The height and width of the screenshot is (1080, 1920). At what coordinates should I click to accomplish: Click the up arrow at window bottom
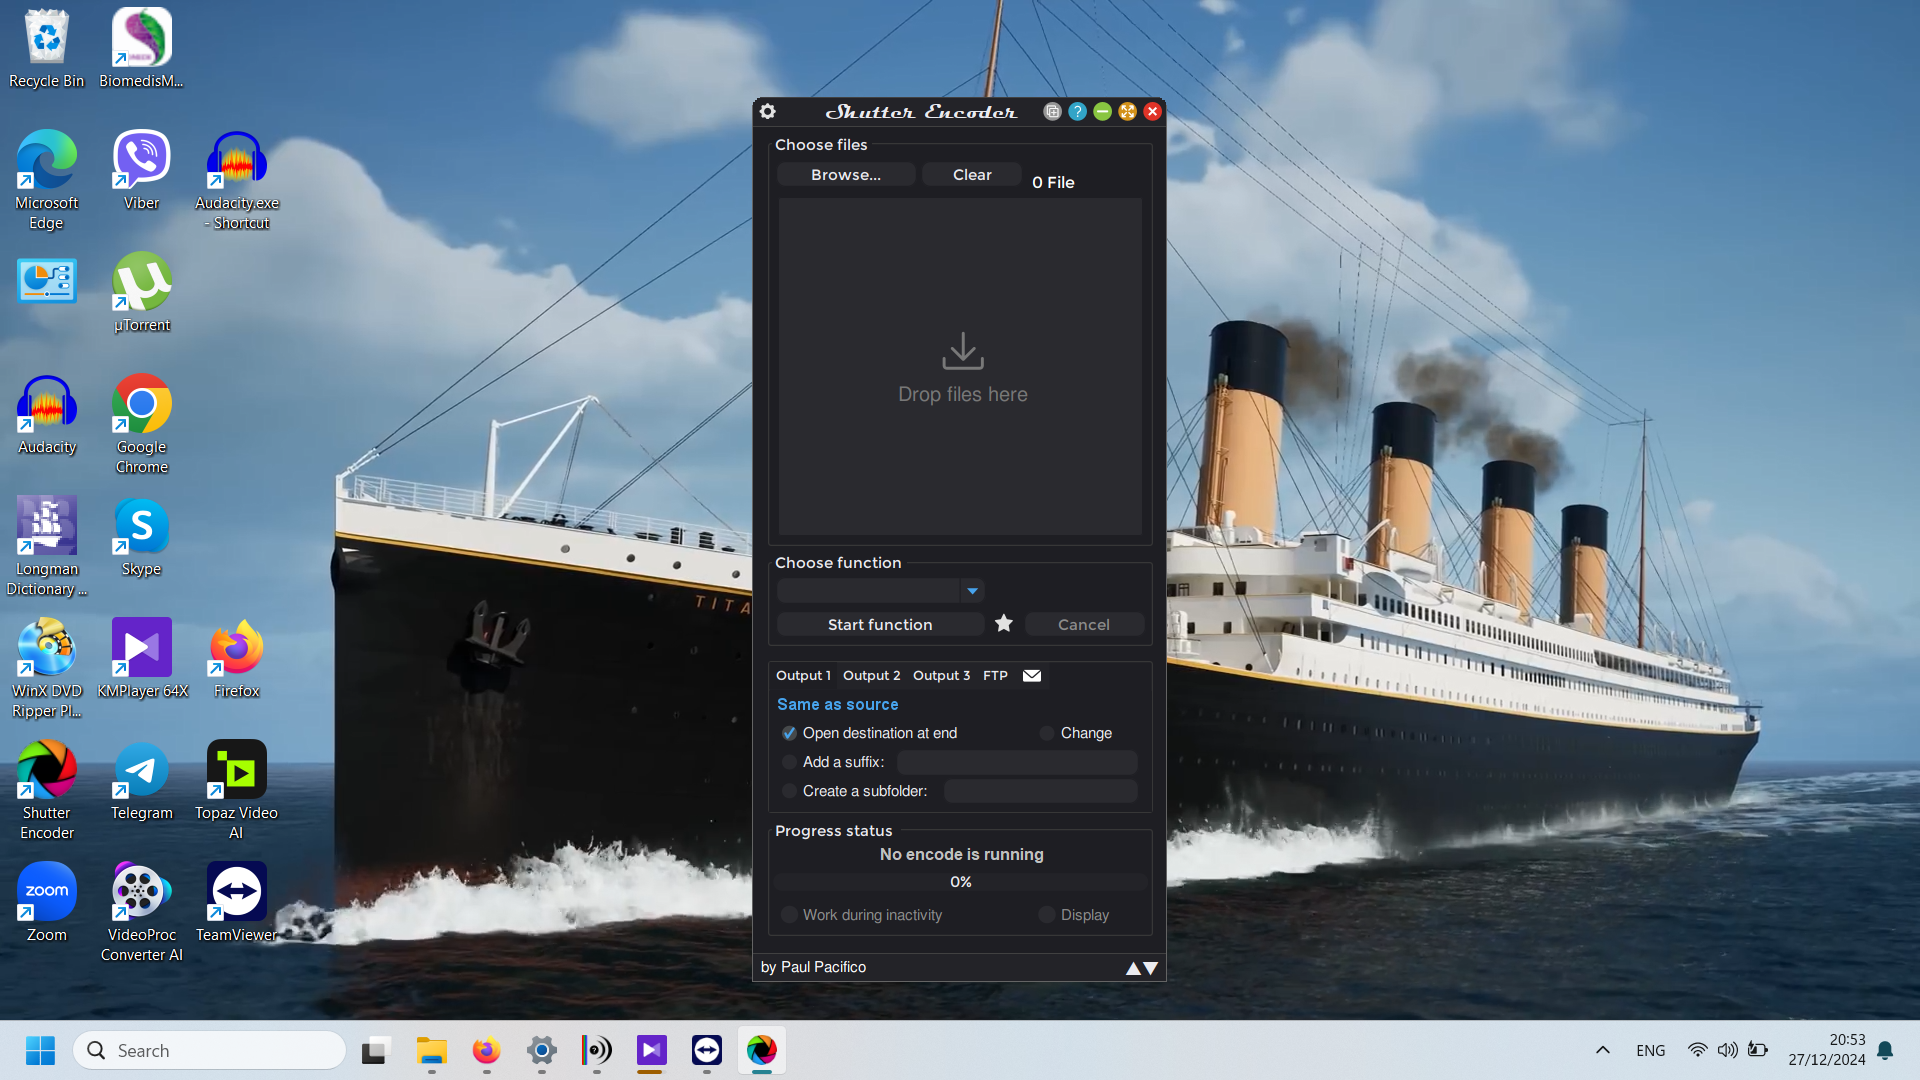point(1133,968)
